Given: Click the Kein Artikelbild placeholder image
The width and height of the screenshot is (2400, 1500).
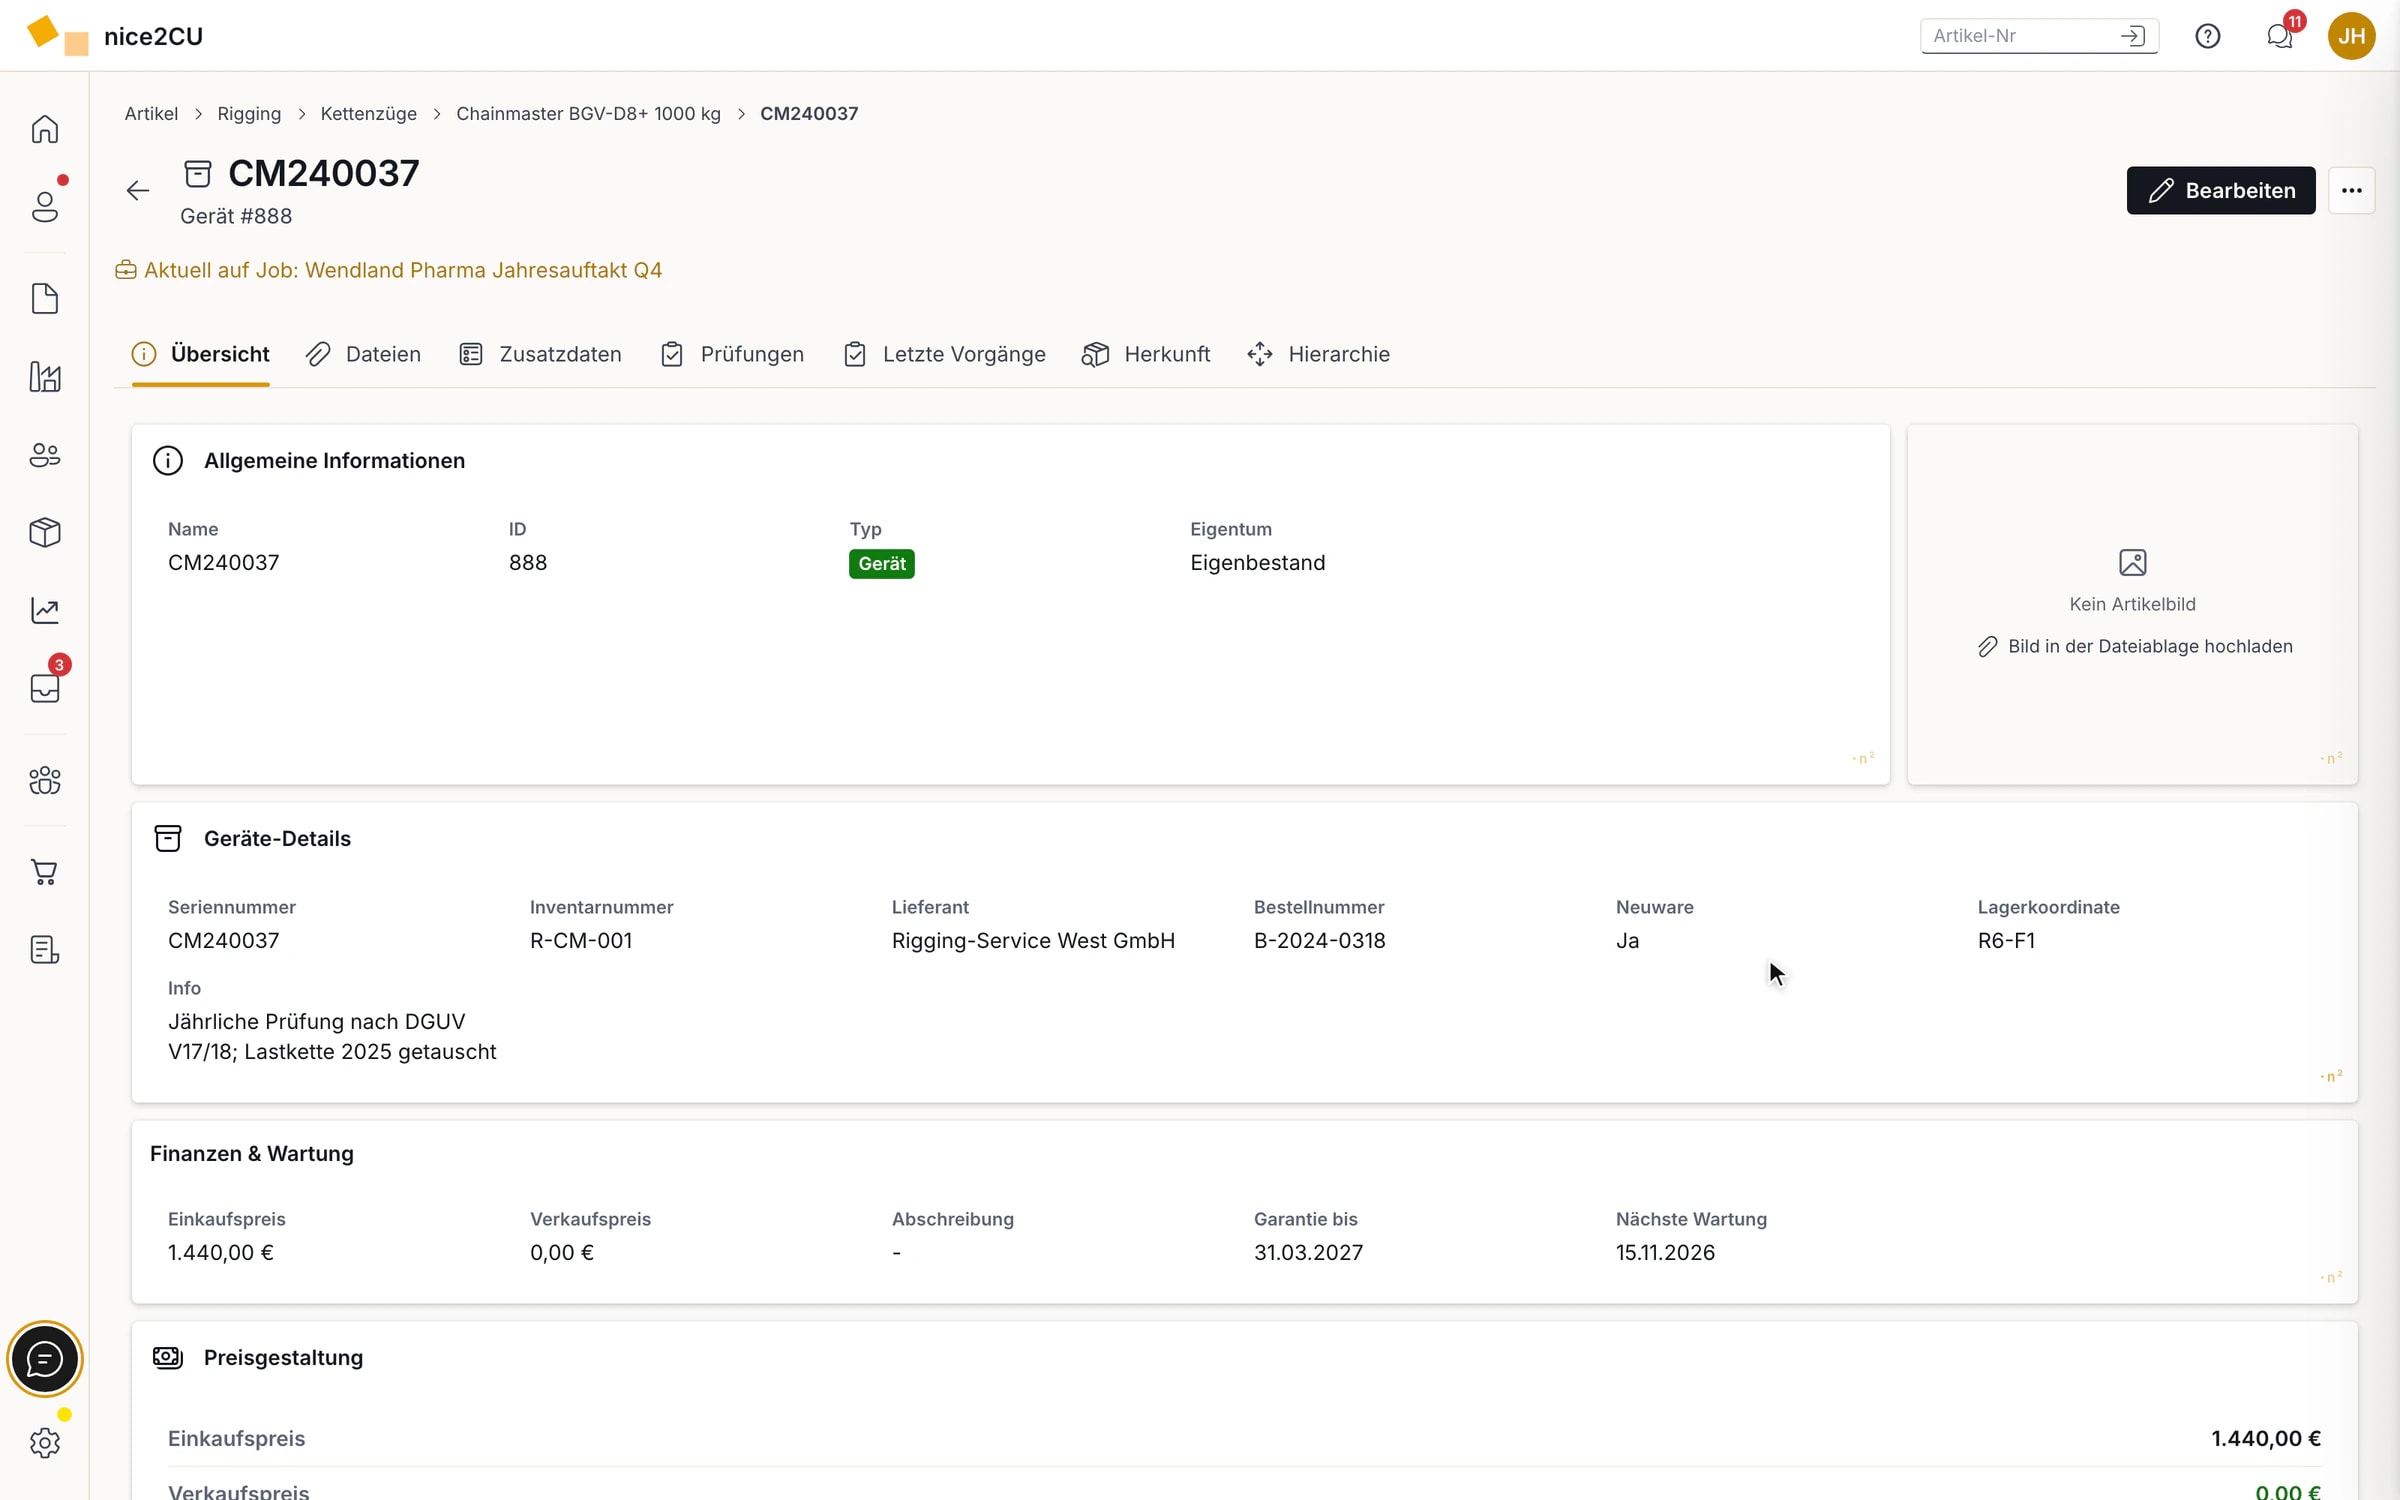Looking at the screenshot, I should click(2133, 562).
